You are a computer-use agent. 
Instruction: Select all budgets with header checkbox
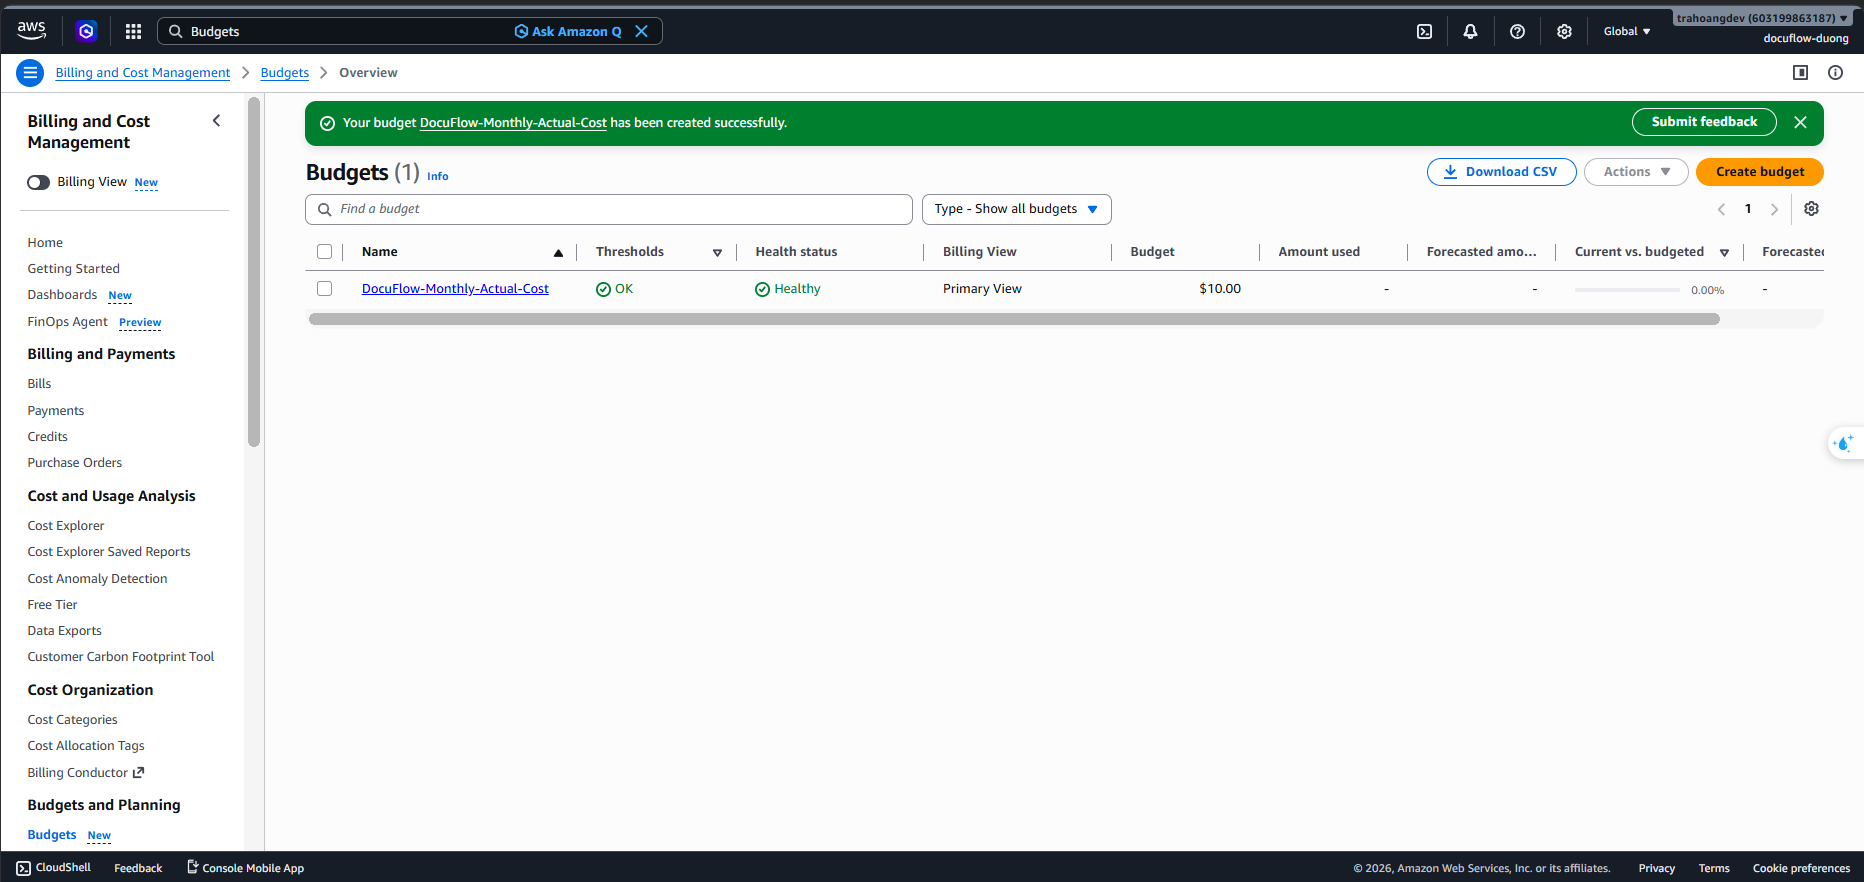click(324, 252)
